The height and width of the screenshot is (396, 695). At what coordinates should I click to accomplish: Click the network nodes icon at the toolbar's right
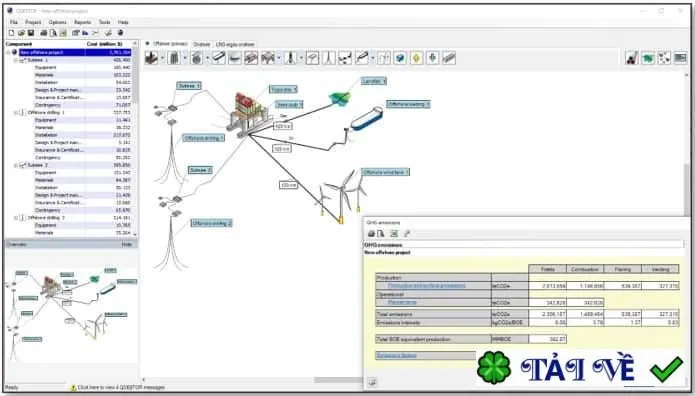pos(664,58)
